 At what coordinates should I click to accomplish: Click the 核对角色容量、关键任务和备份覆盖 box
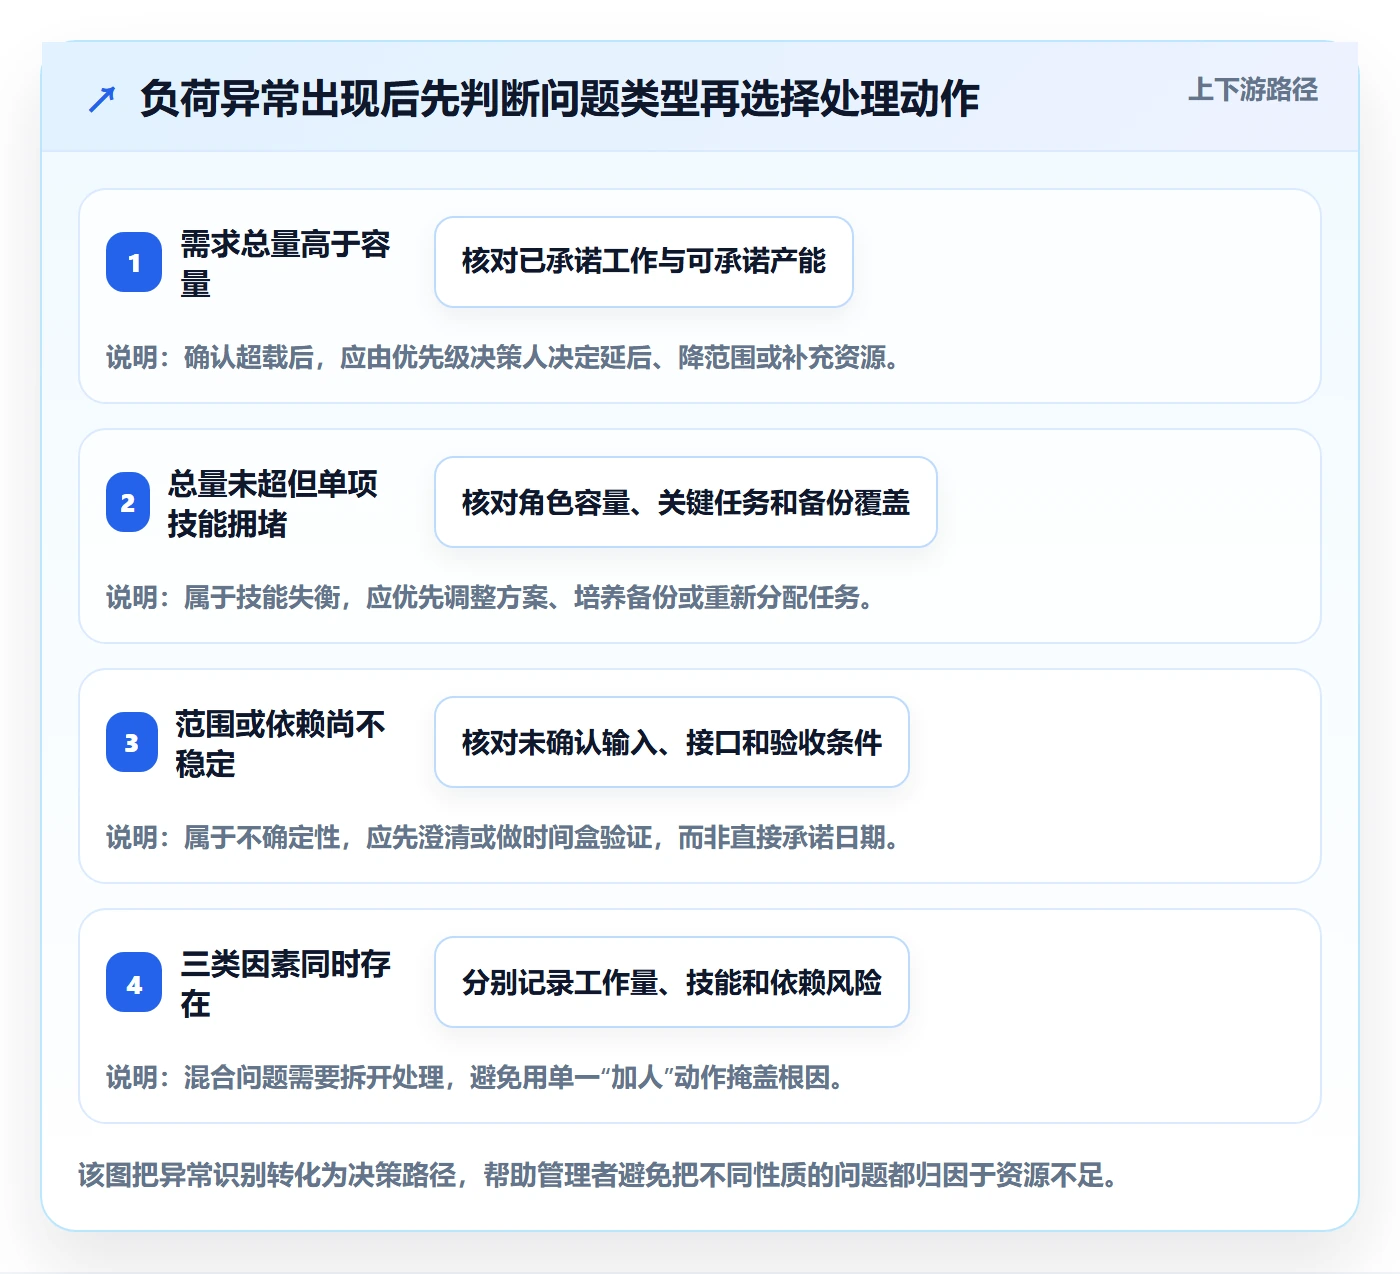coord(686,502)
